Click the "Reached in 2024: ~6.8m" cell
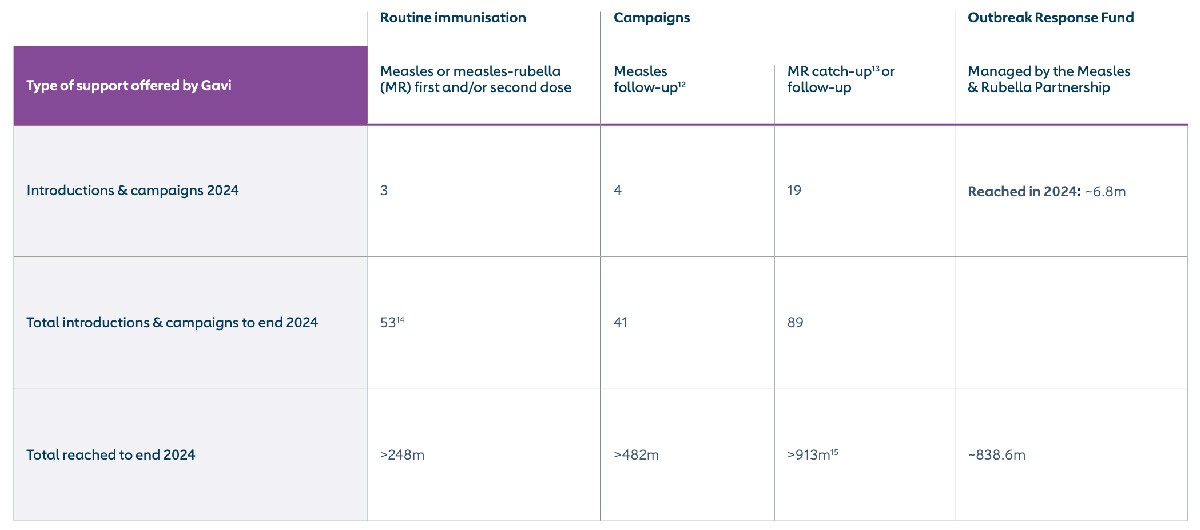Screen dimensions: 1200x530 1046,191
